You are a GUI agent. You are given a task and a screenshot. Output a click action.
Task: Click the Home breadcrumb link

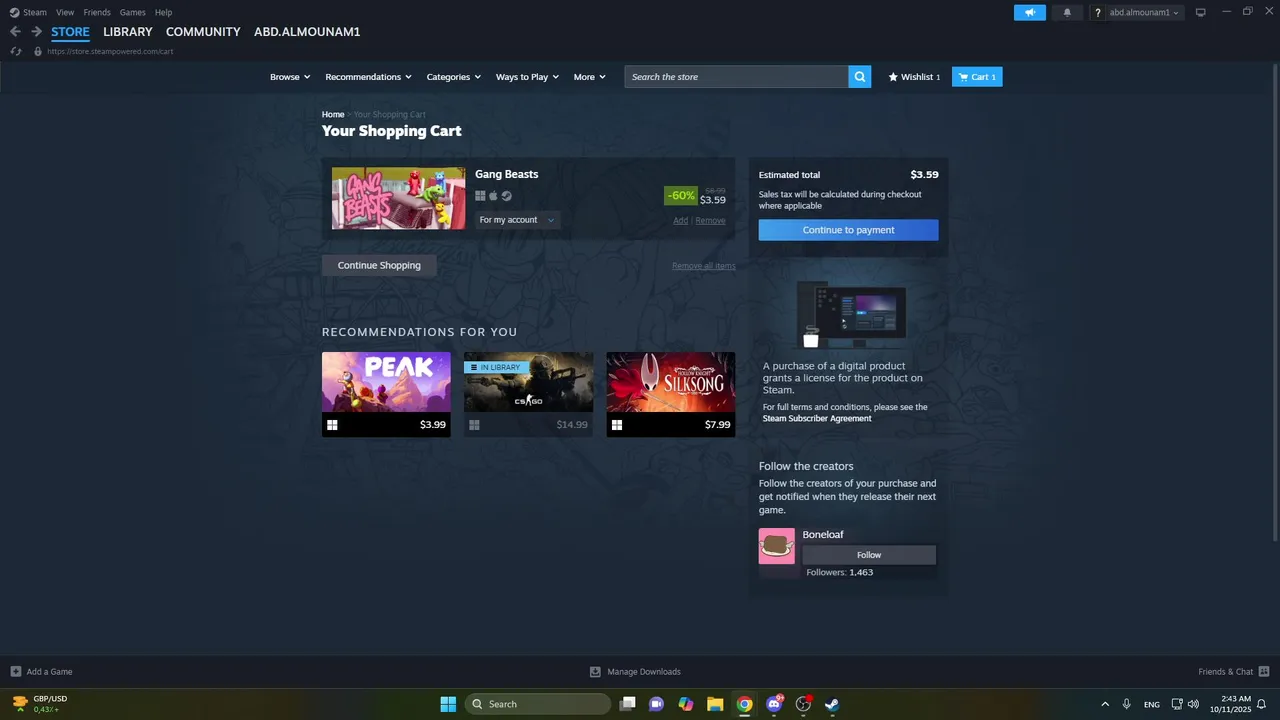tap(333, 114)
